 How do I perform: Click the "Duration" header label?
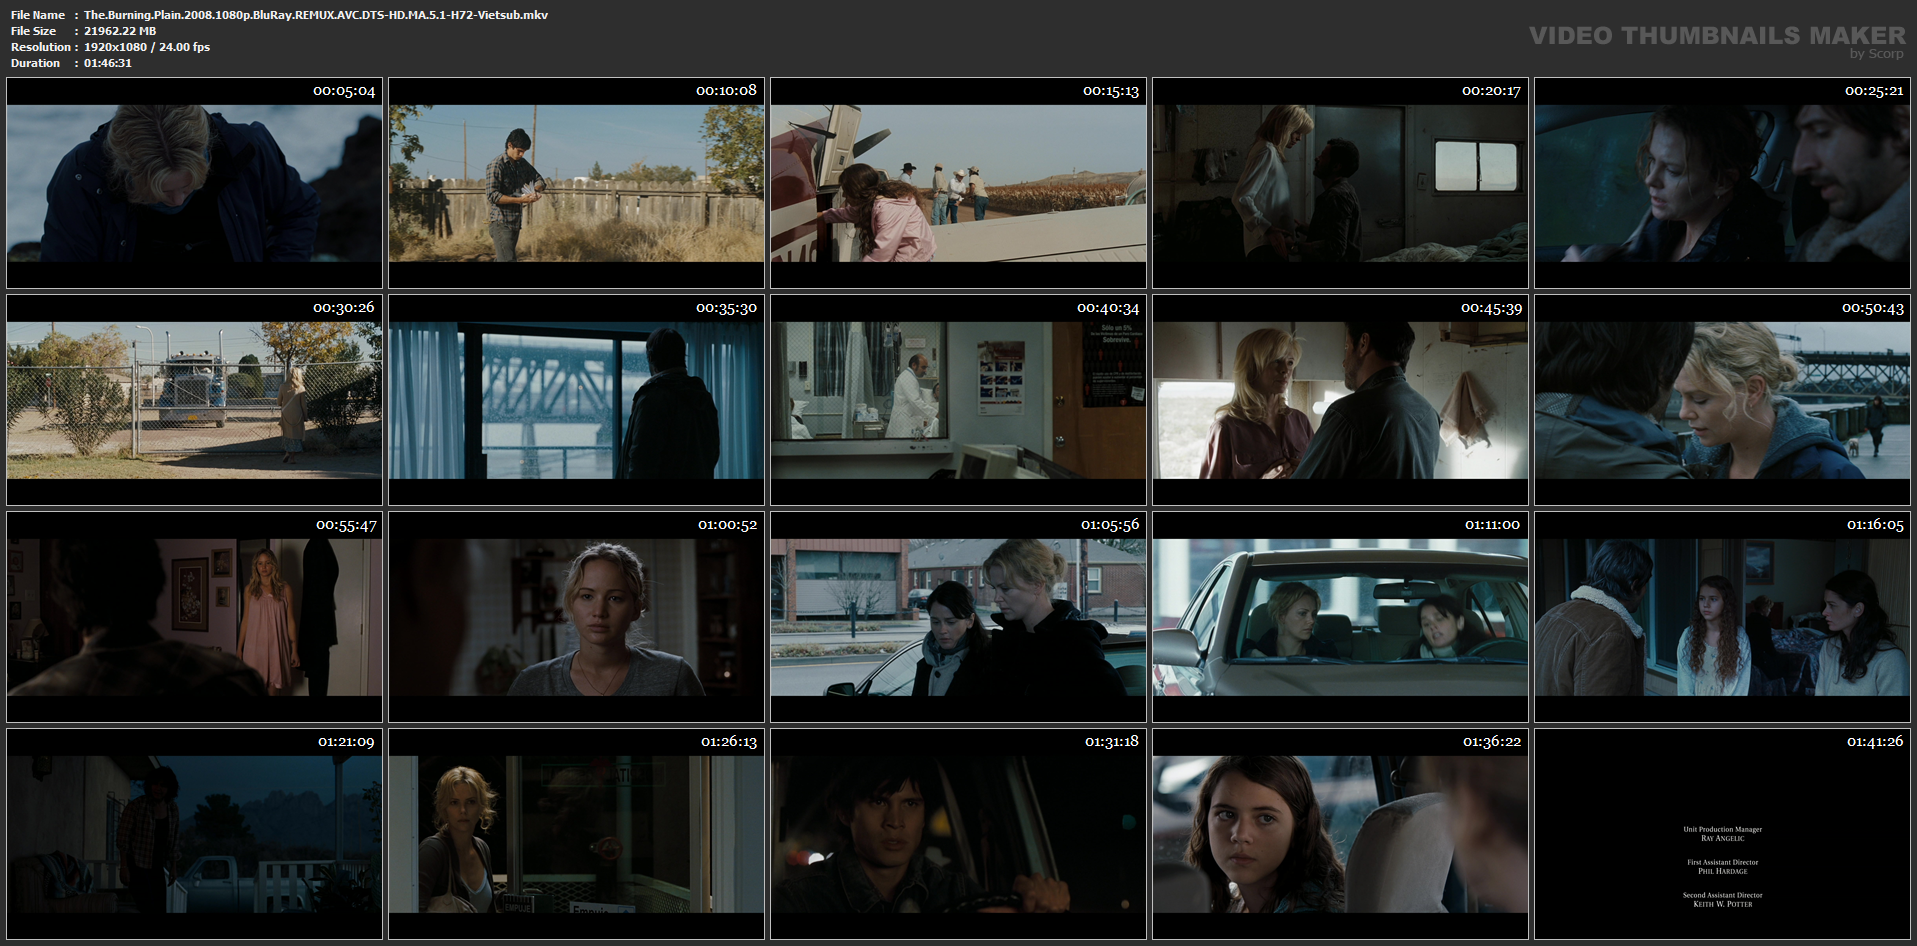click(x=36, y=63)
